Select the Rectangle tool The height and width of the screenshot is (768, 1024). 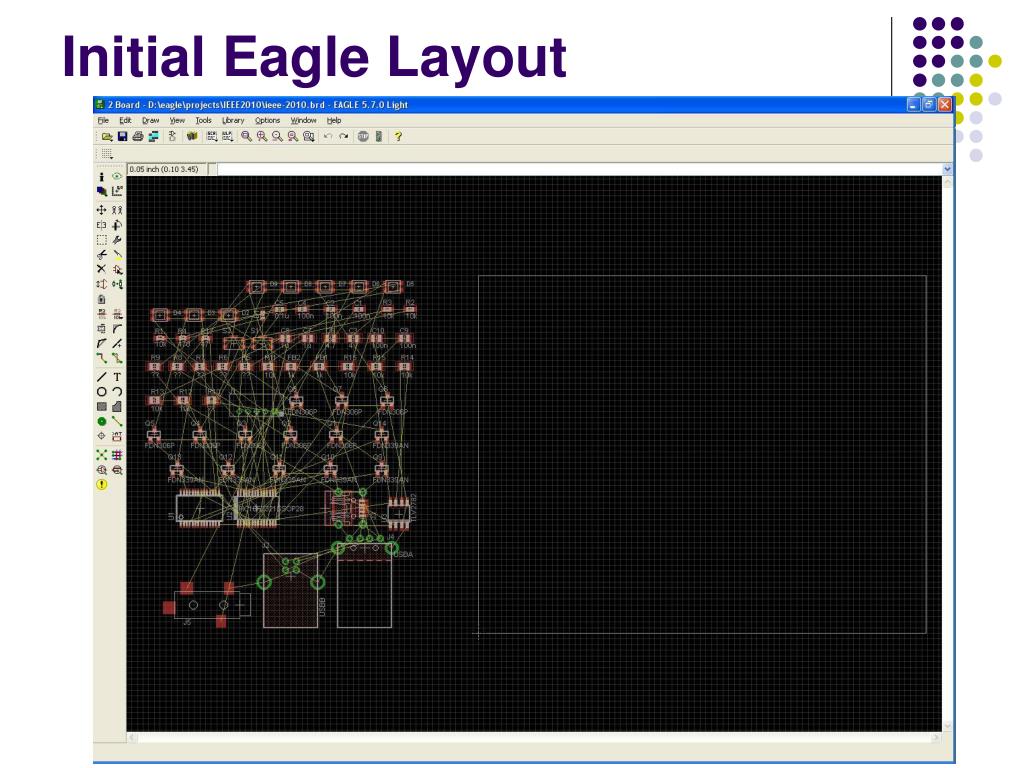pyautogui.click(x=101, y=407)
